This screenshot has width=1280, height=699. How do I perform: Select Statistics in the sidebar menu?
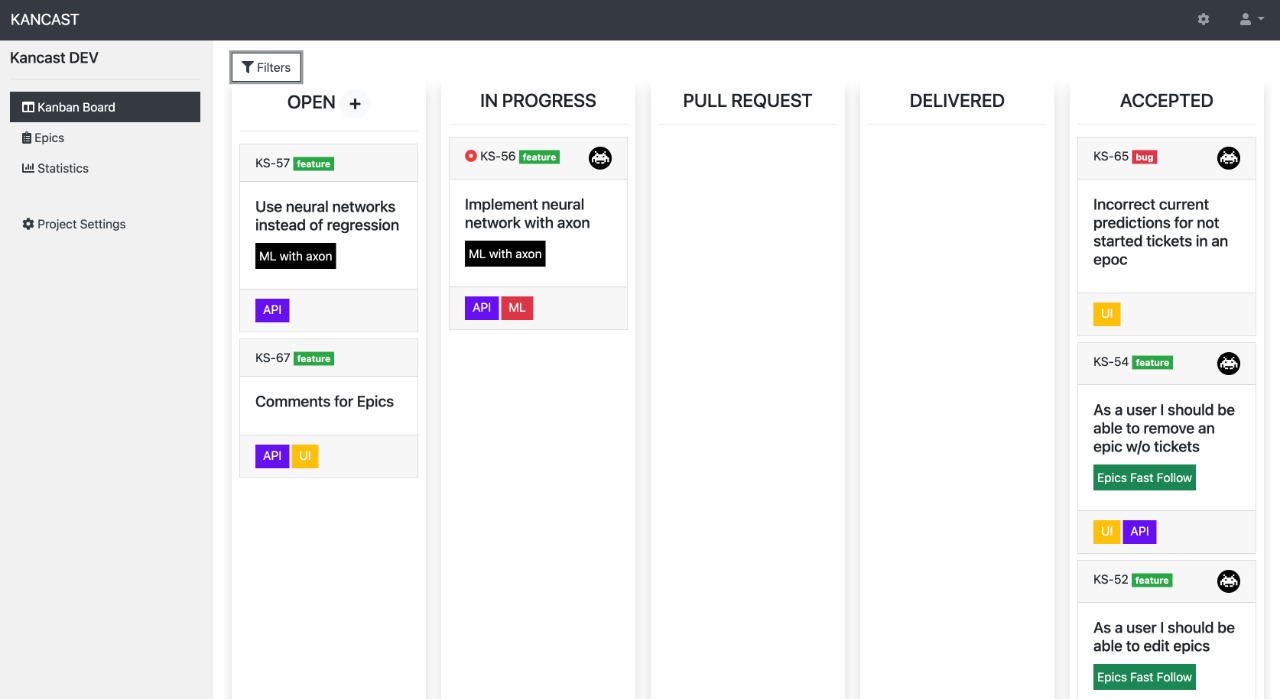coord(61,168)
